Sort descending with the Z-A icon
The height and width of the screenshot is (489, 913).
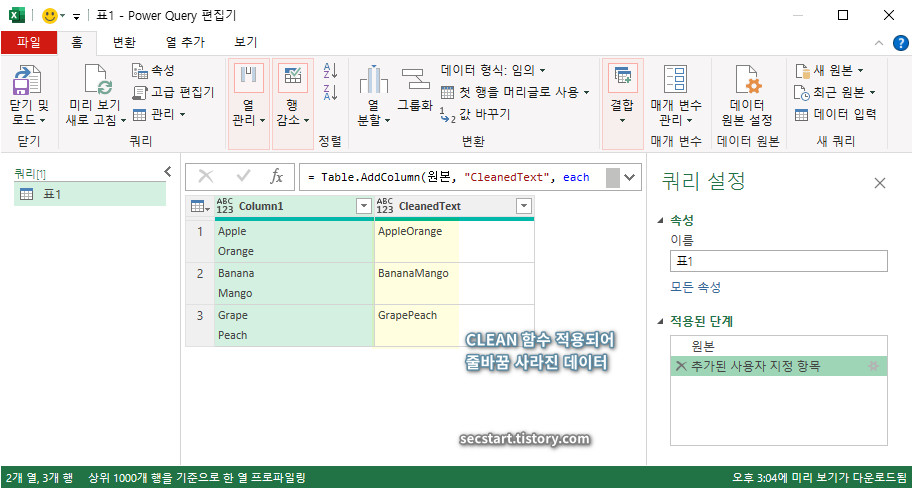[x=330, y=92]
